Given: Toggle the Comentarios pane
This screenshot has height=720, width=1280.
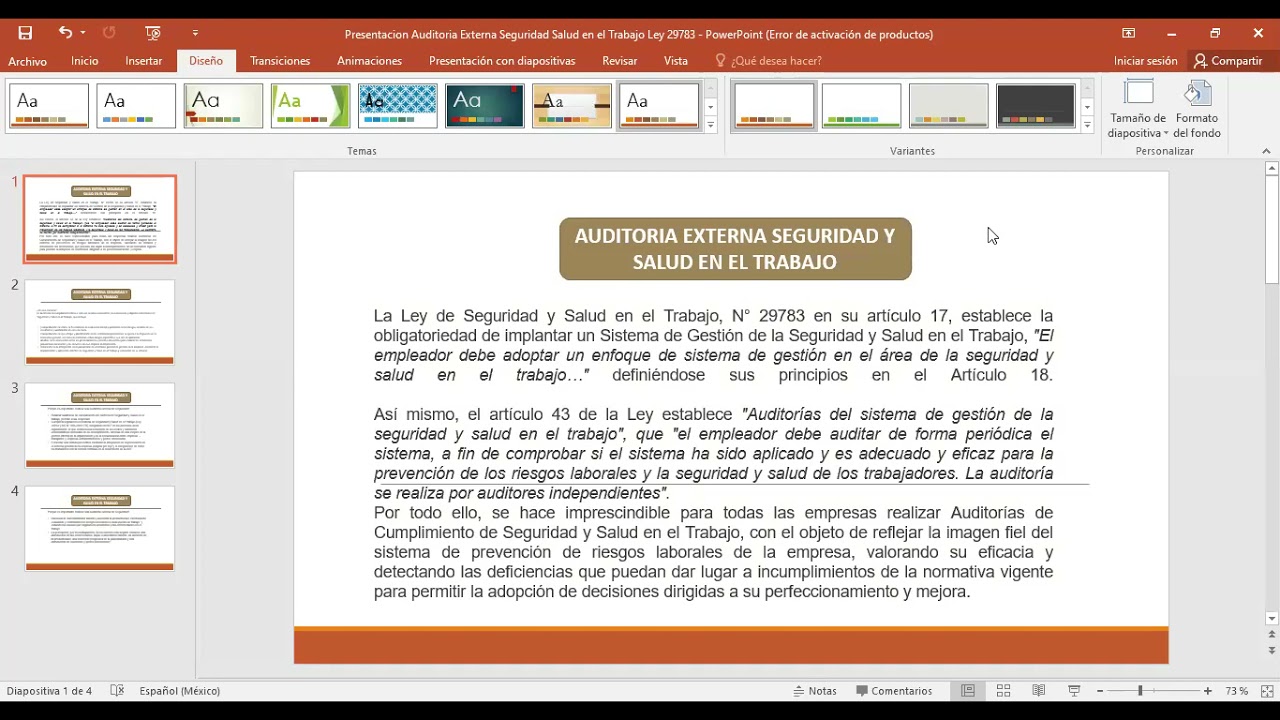Looking at the screenshot, I should [x=894, y=691].
